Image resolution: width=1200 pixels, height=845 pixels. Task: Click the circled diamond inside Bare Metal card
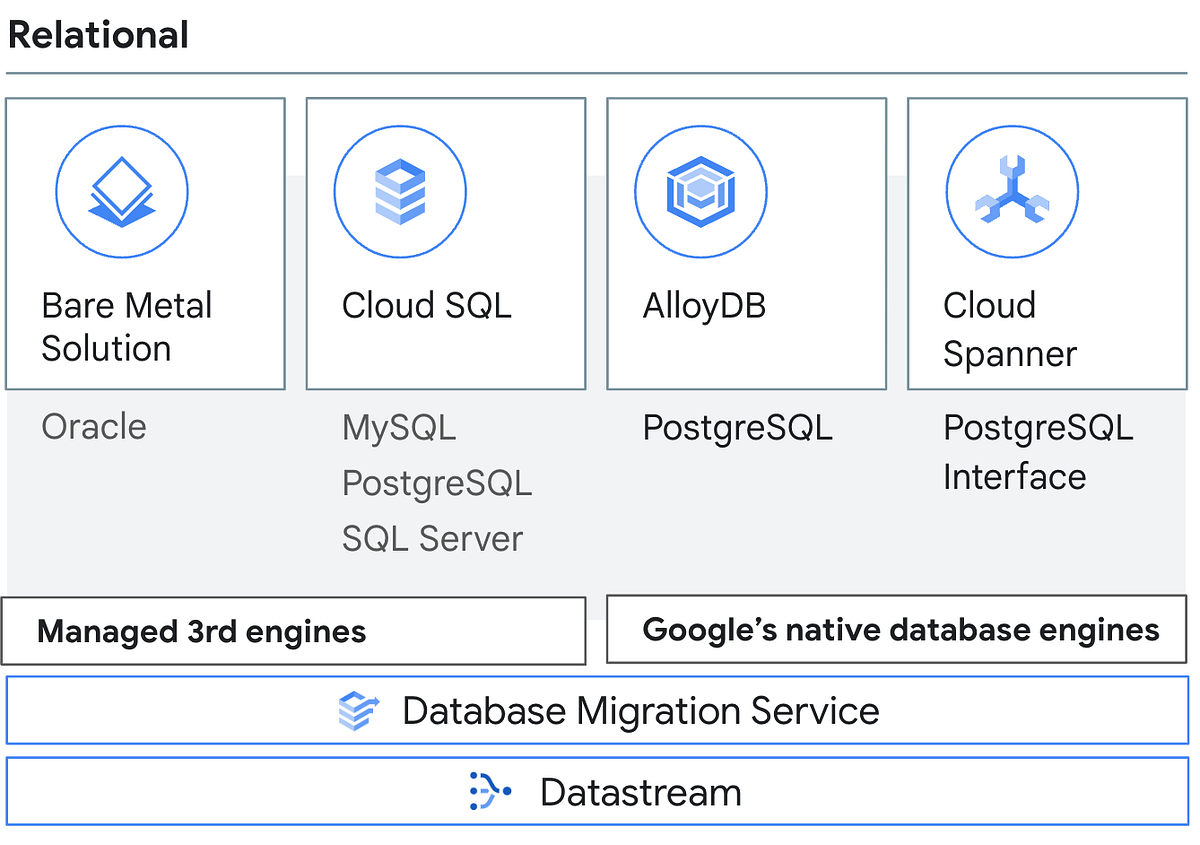point(122,192)
